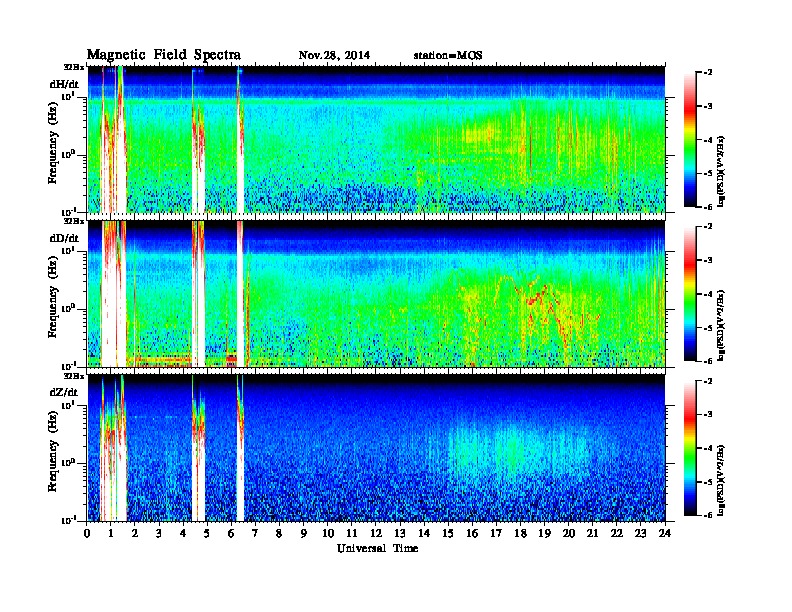
Task: Click the dD/dt panel color scale bar
Action: (x=690, y=293)
